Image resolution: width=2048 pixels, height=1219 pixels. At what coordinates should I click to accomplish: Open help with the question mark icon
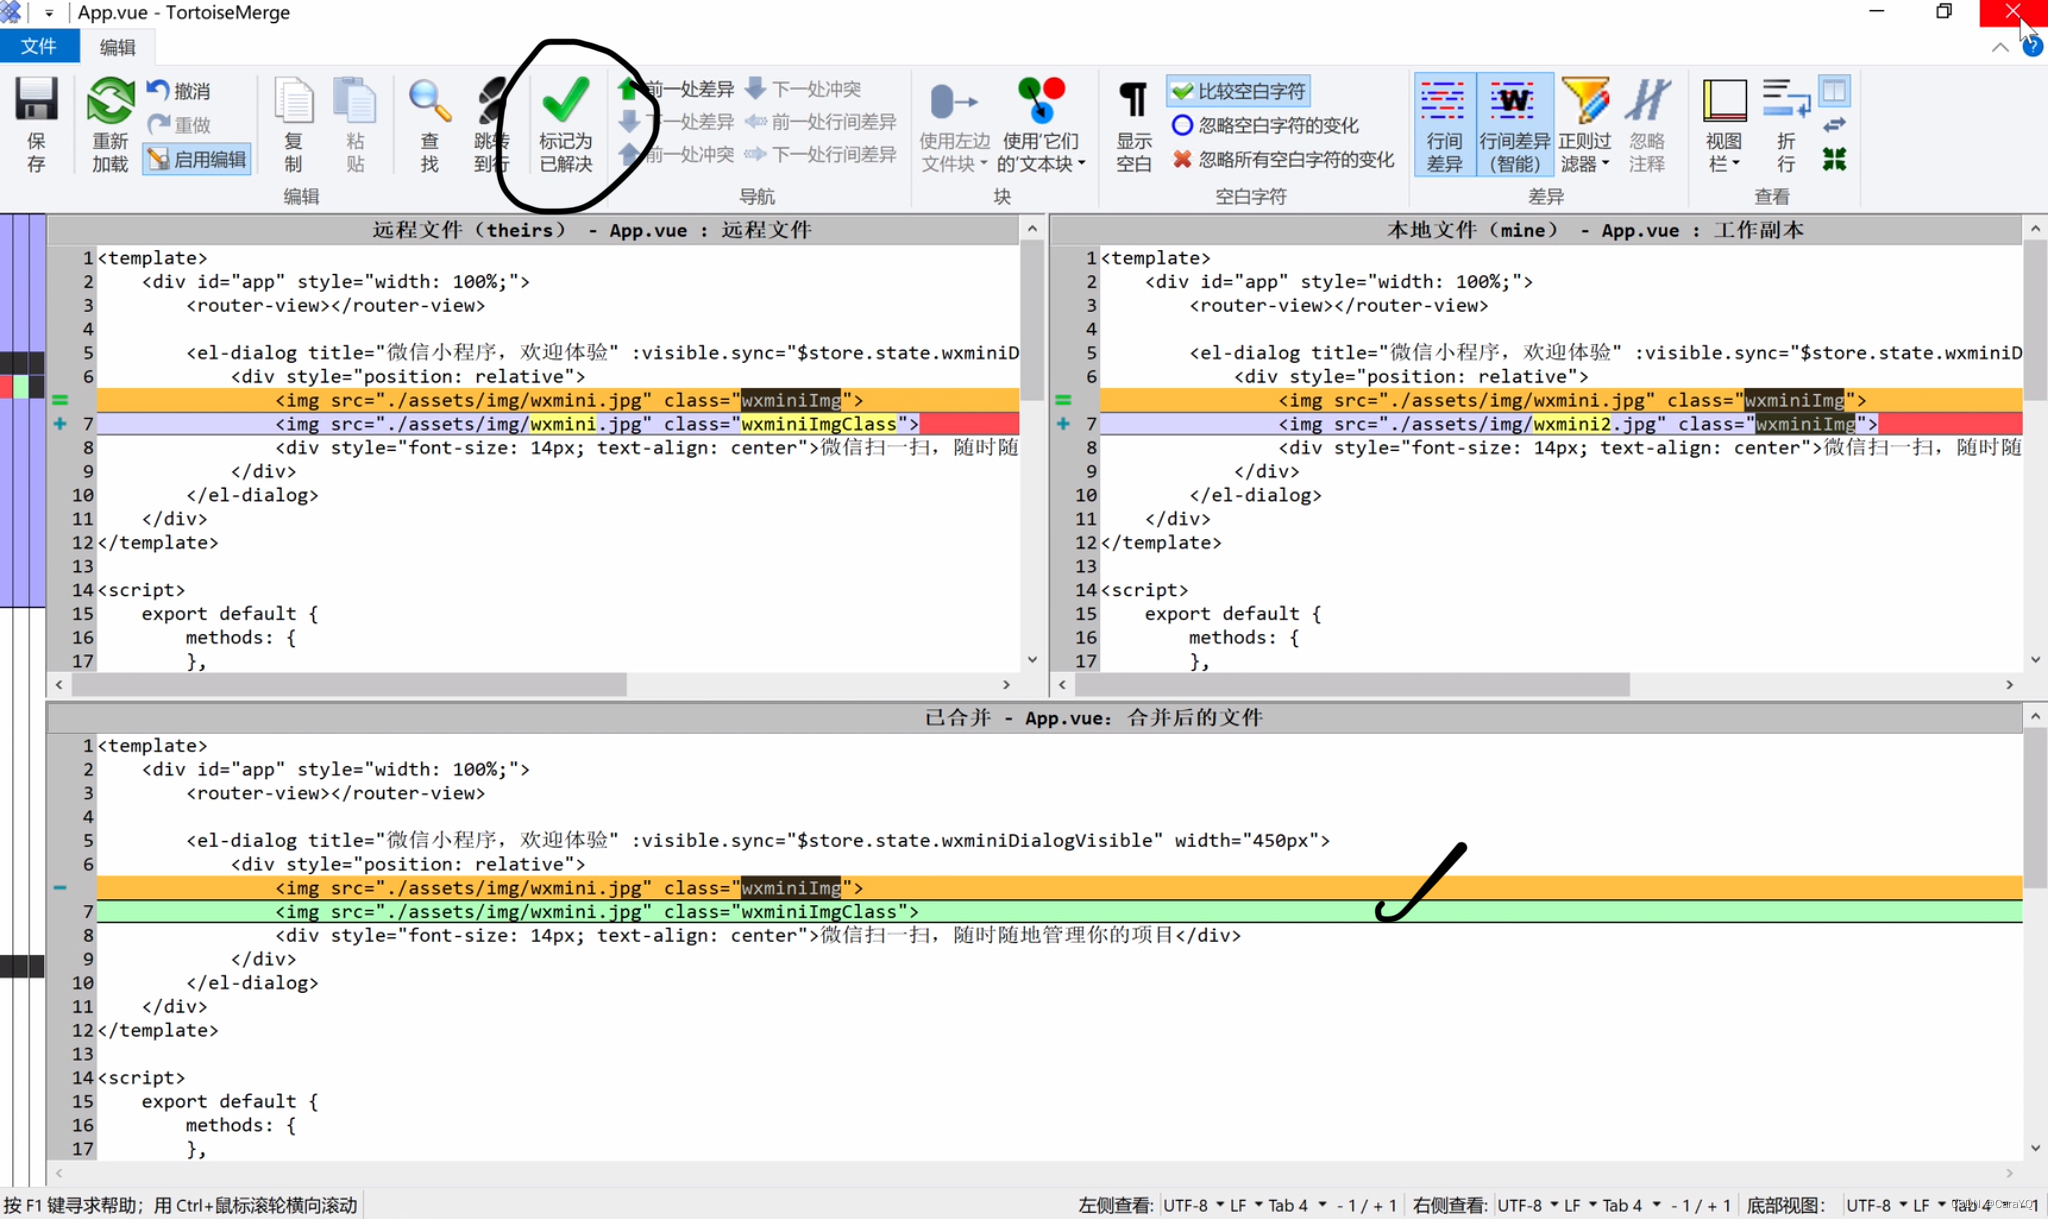tap(2032, 47)
